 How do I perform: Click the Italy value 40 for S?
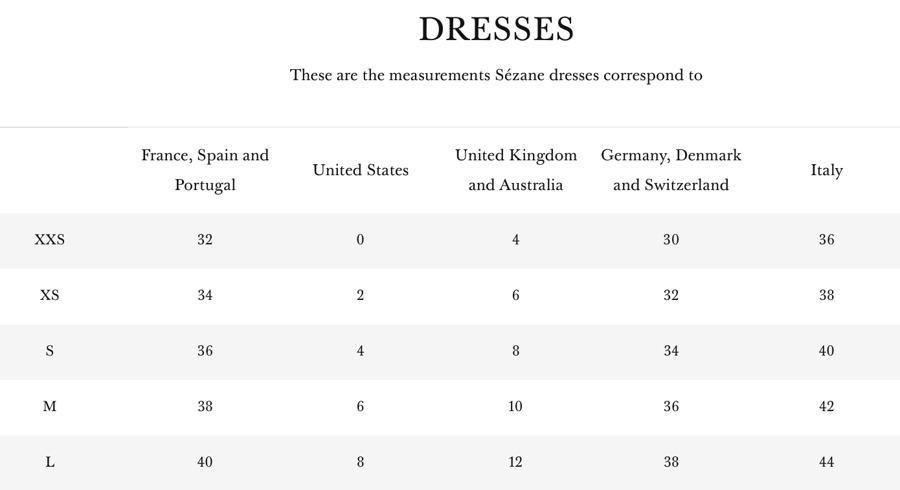[826, 351]
